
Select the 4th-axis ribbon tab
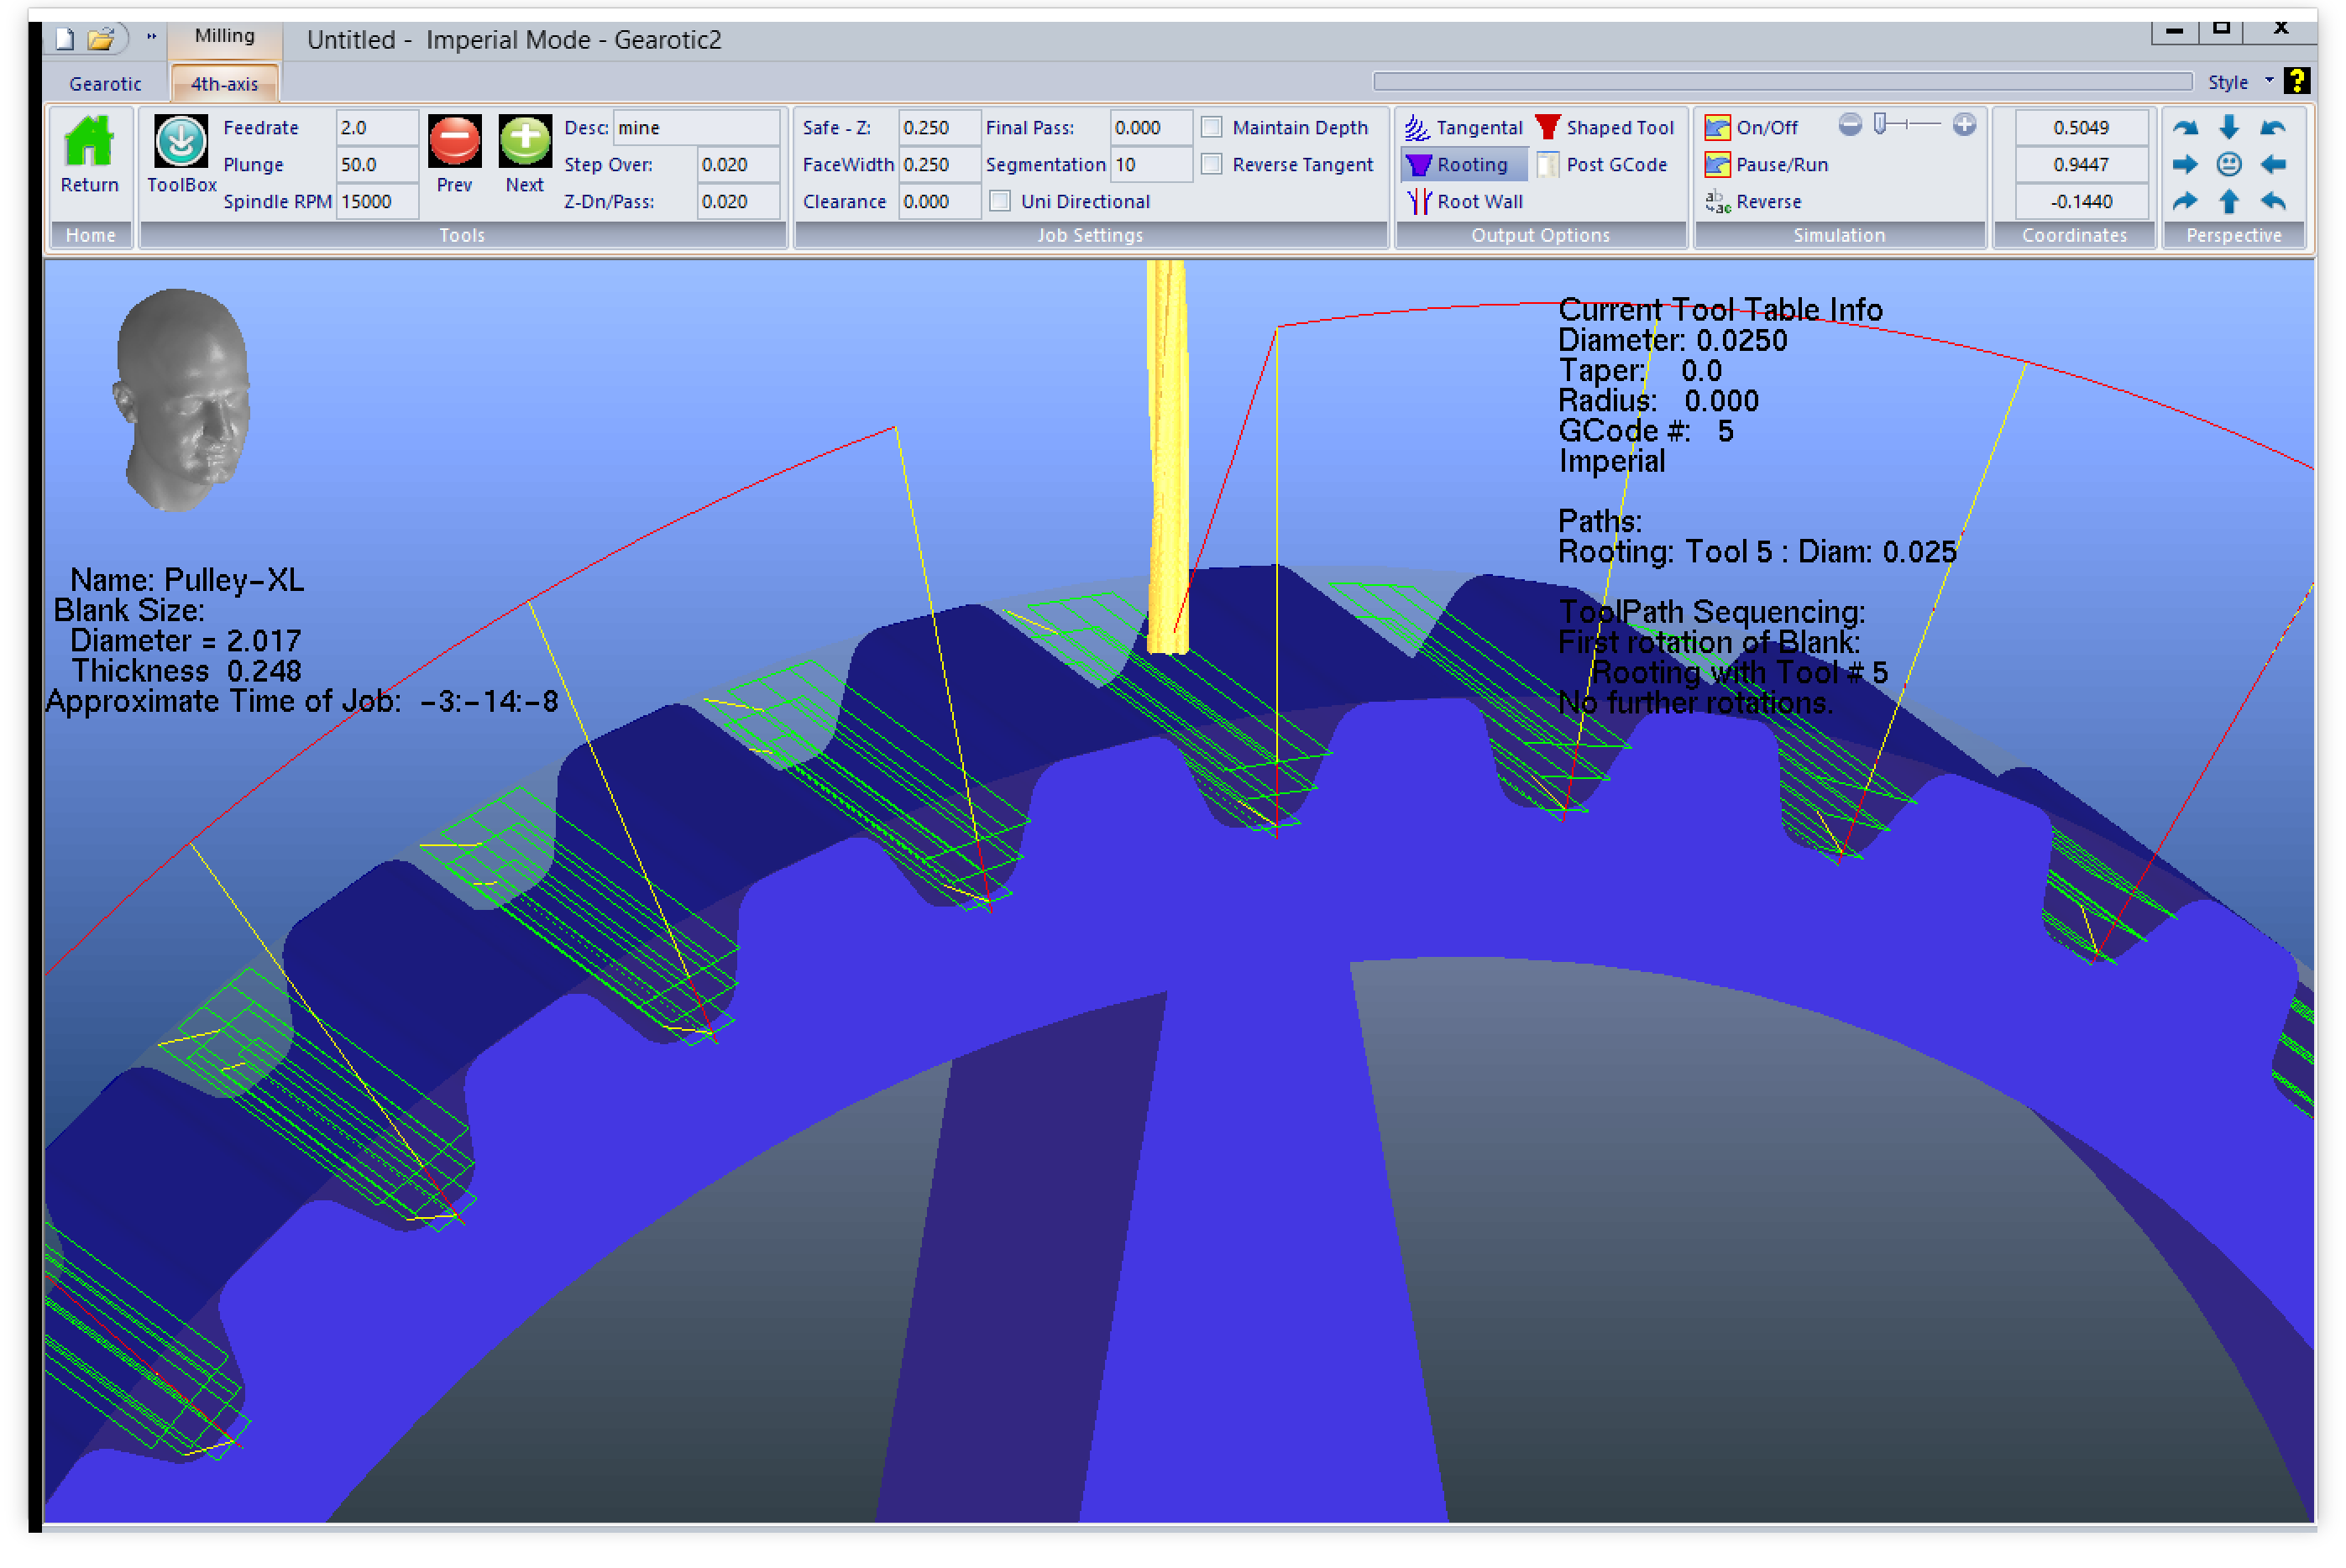click(224, 85)
